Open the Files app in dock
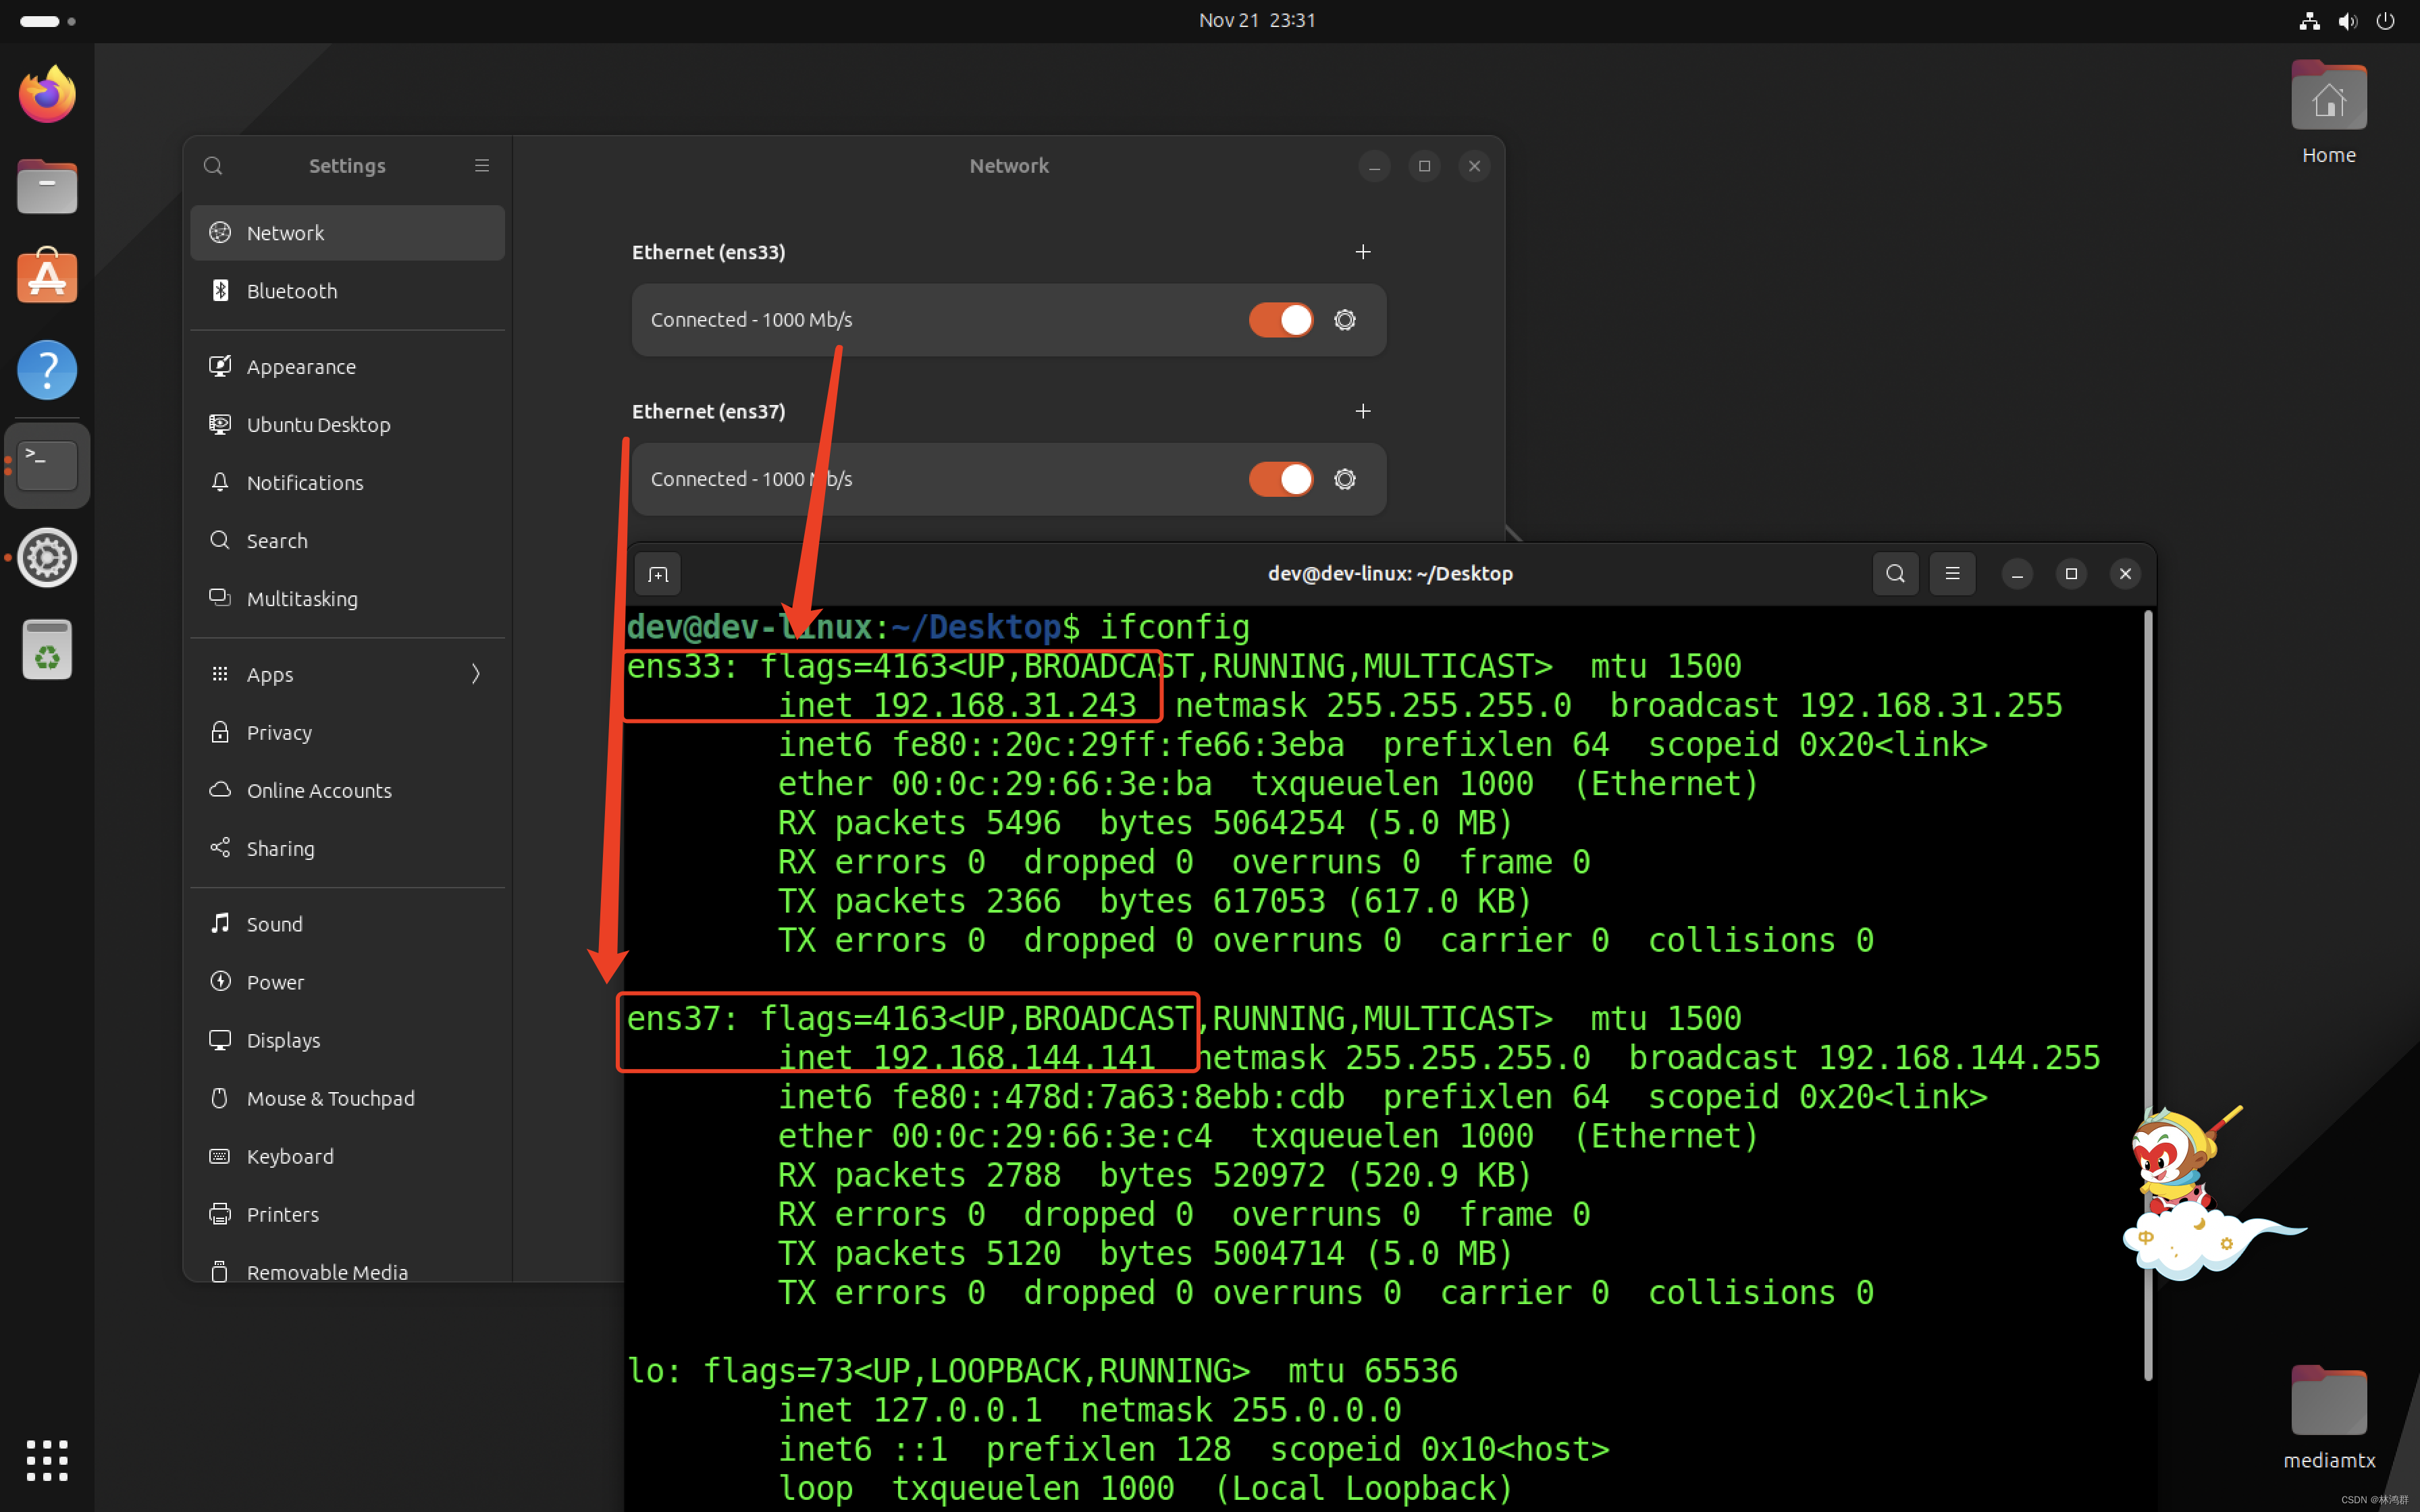This screenshot has width=2420, height=1512. (47, 186)
